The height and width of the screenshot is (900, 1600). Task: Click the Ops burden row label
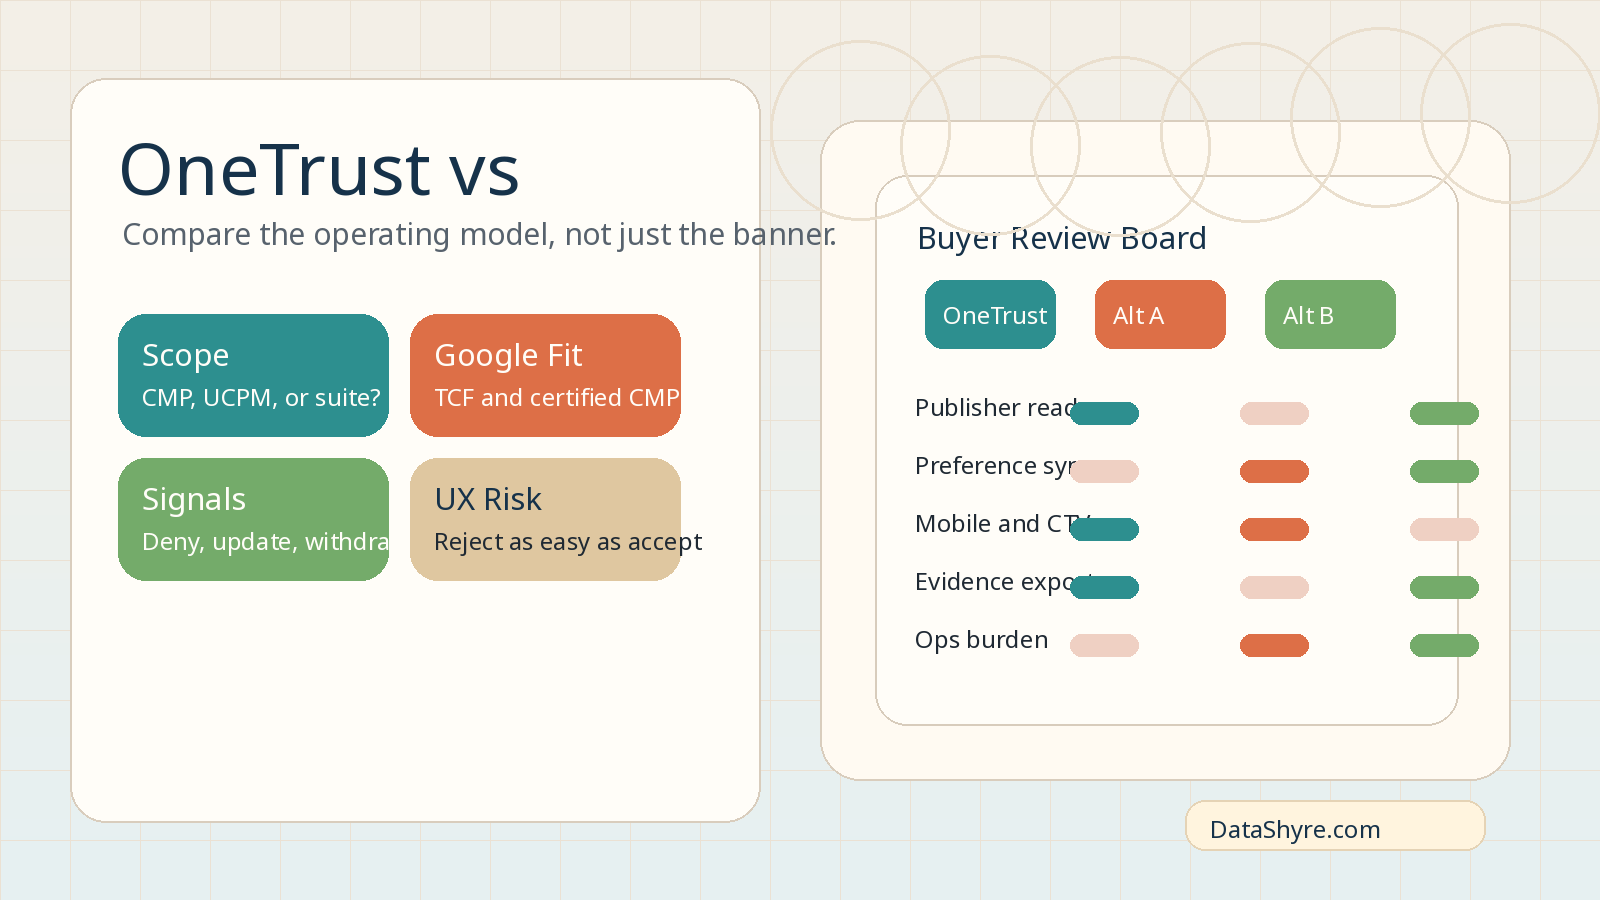point(981,640)
